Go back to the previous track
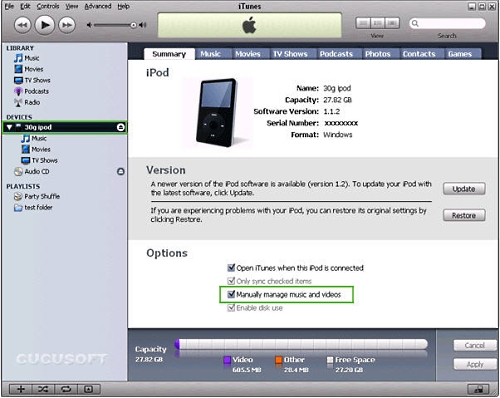500x398 pixels. point(23,25)
